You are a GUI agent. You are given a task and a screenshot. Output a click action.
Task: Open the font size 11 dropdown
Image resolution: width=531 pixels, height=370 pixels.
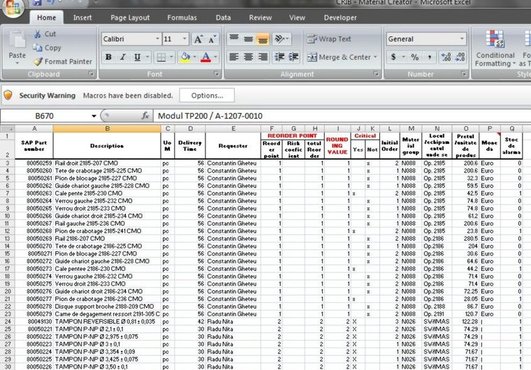(185, 39)
